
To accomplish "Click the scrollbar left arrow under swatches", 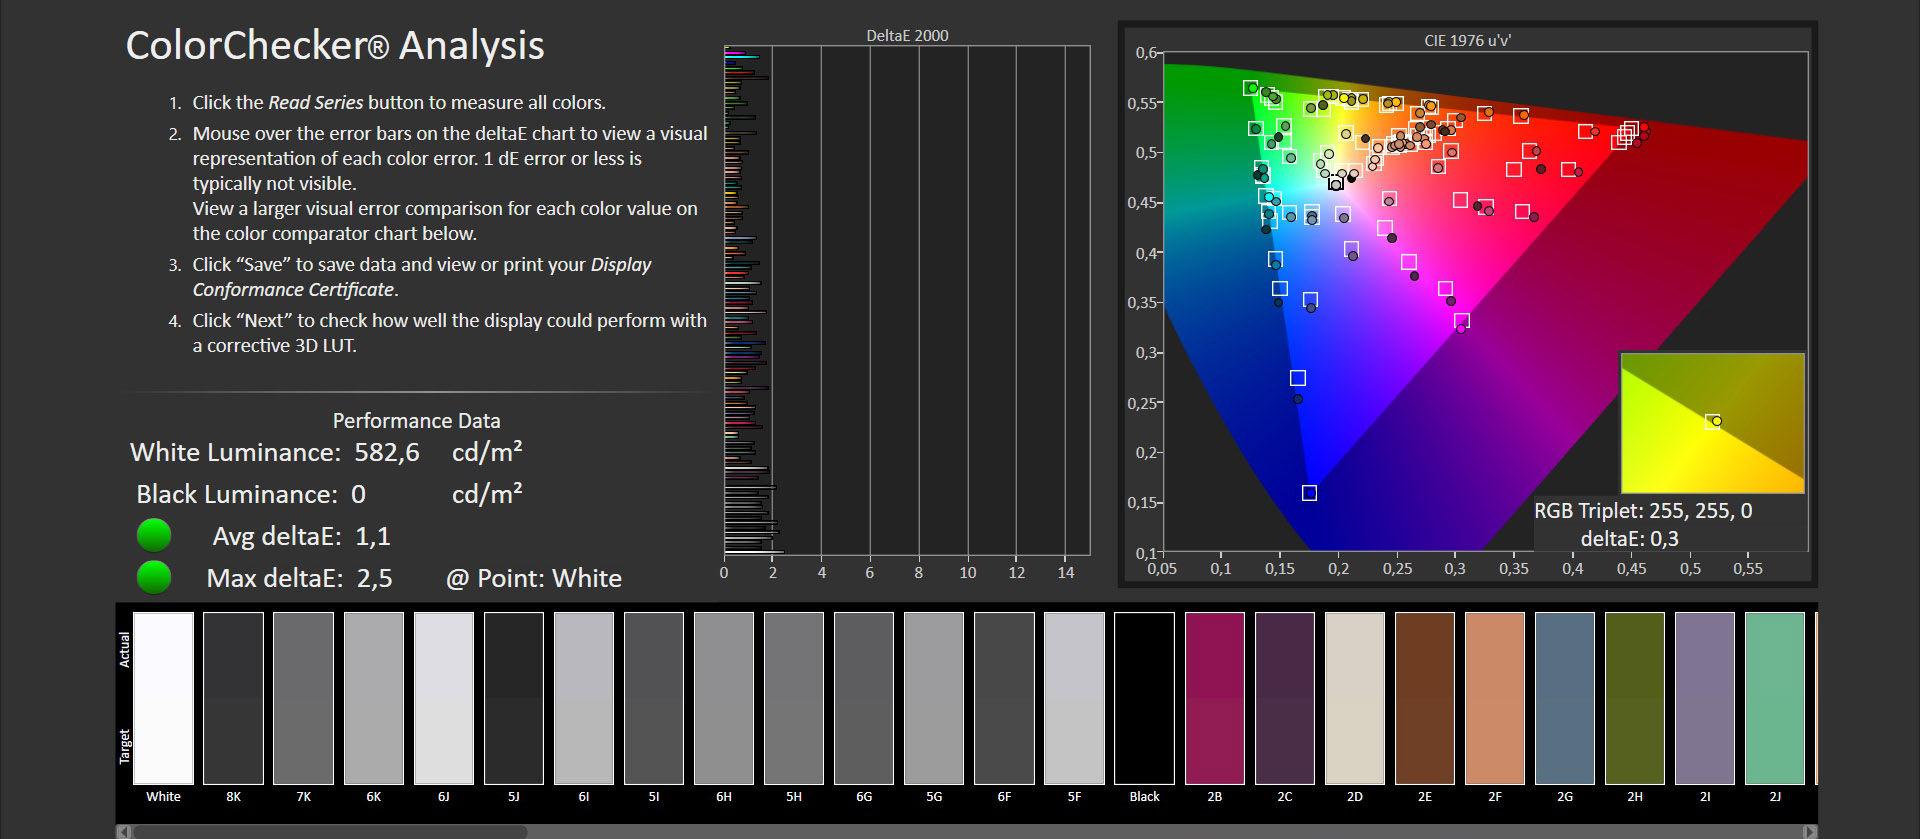I will pyautogui.click(x=123, y=831).
